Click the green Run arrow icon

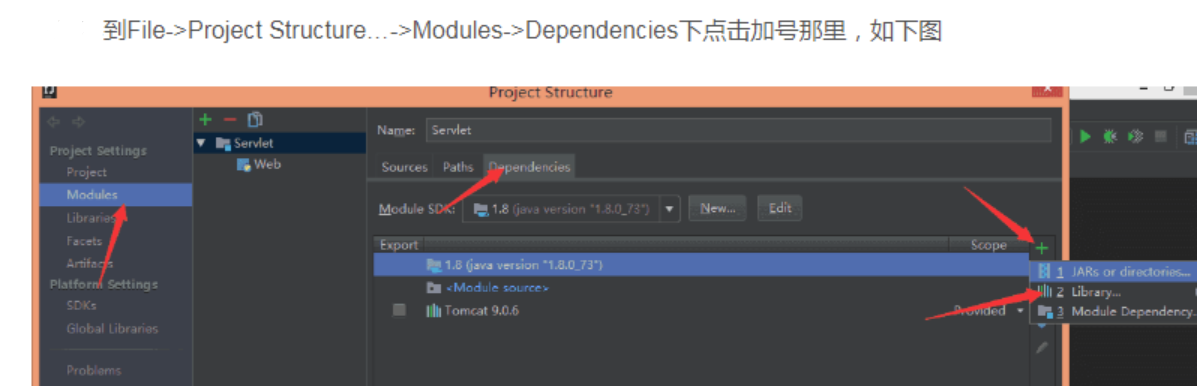pyautogui.click(x=1085, y=137)
